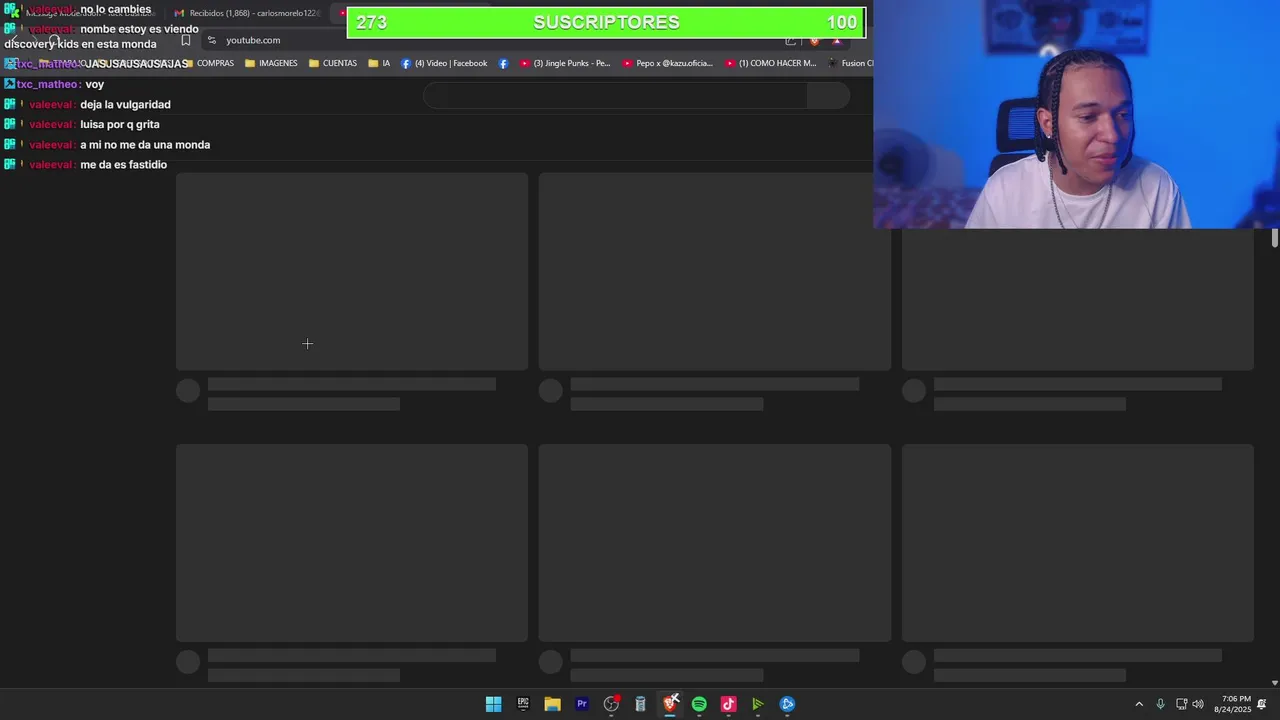Open Spotify from the taskbar
1280x720 pixels.
pyautogui.click(x=699, y=704)
